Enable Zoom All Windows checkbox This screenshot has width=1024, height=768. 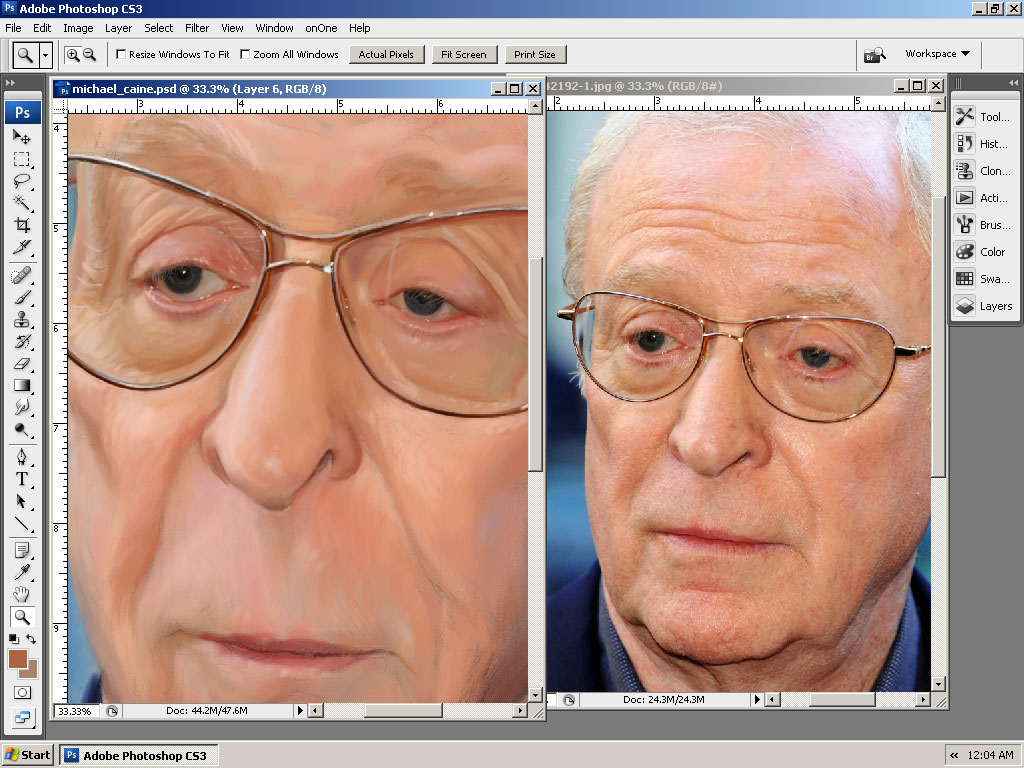pyautogui.click(x=245, y=54)
